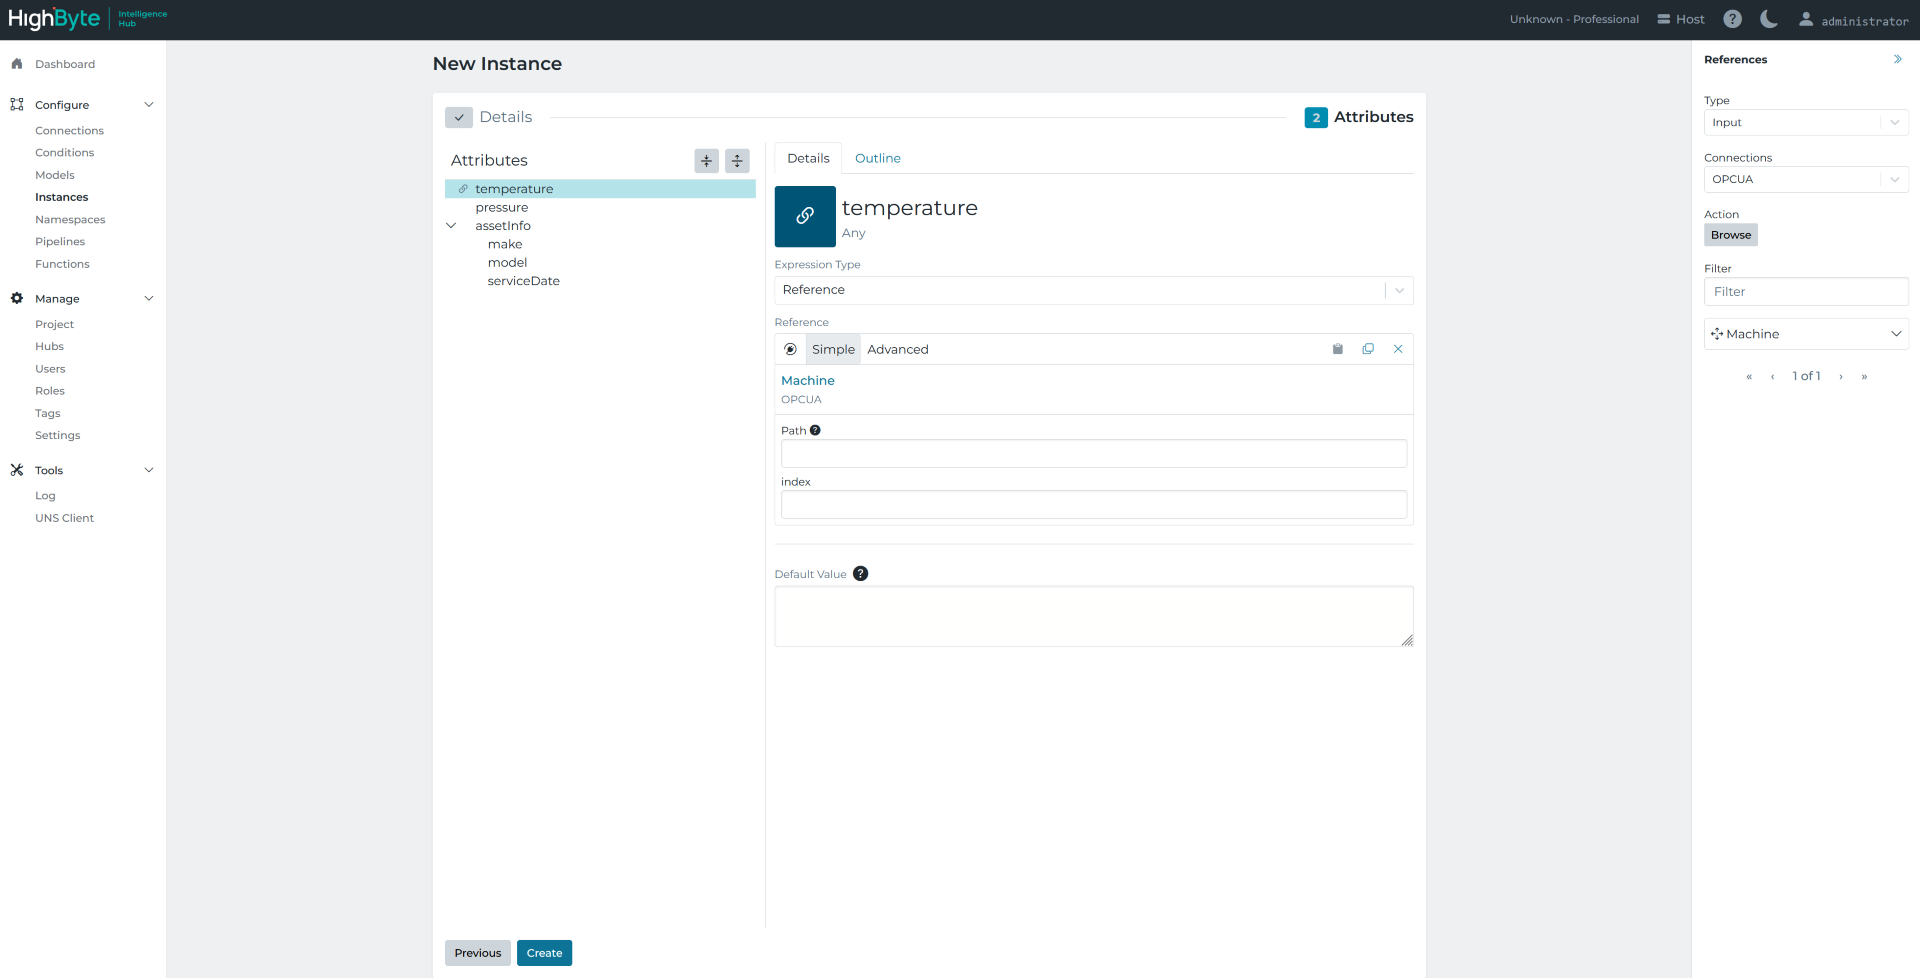Select Advanced reference mode
This screenshot has width=1920, height=978.
tap(897, 349)
